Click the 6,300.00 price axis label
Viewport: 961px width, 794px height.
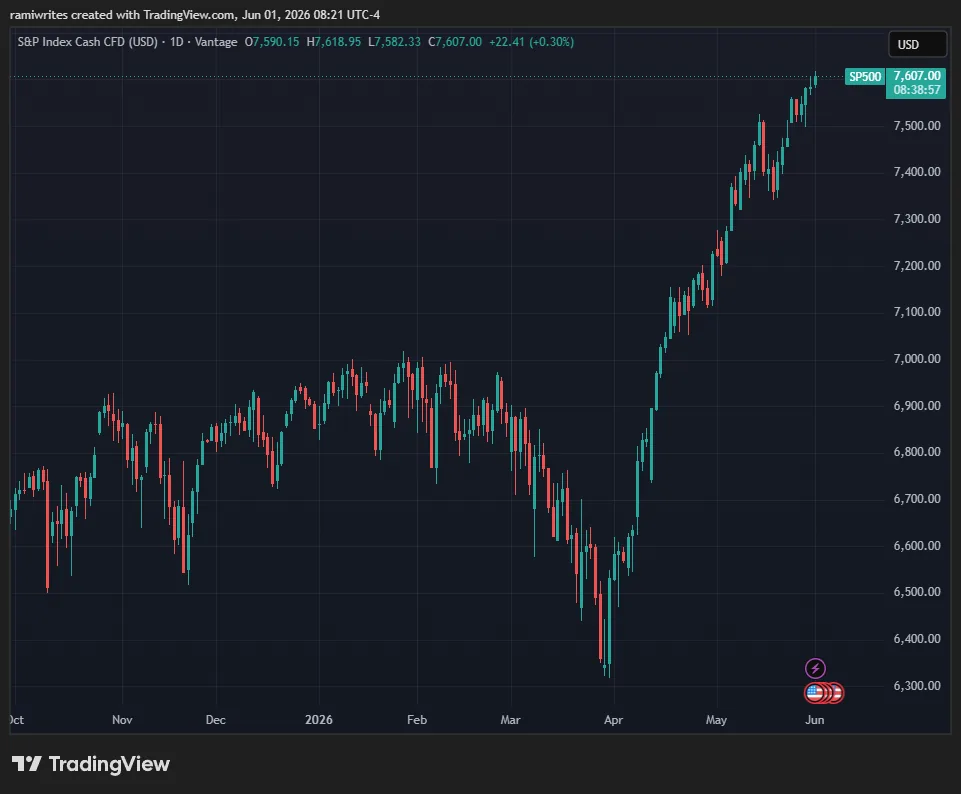click(917, 686)
